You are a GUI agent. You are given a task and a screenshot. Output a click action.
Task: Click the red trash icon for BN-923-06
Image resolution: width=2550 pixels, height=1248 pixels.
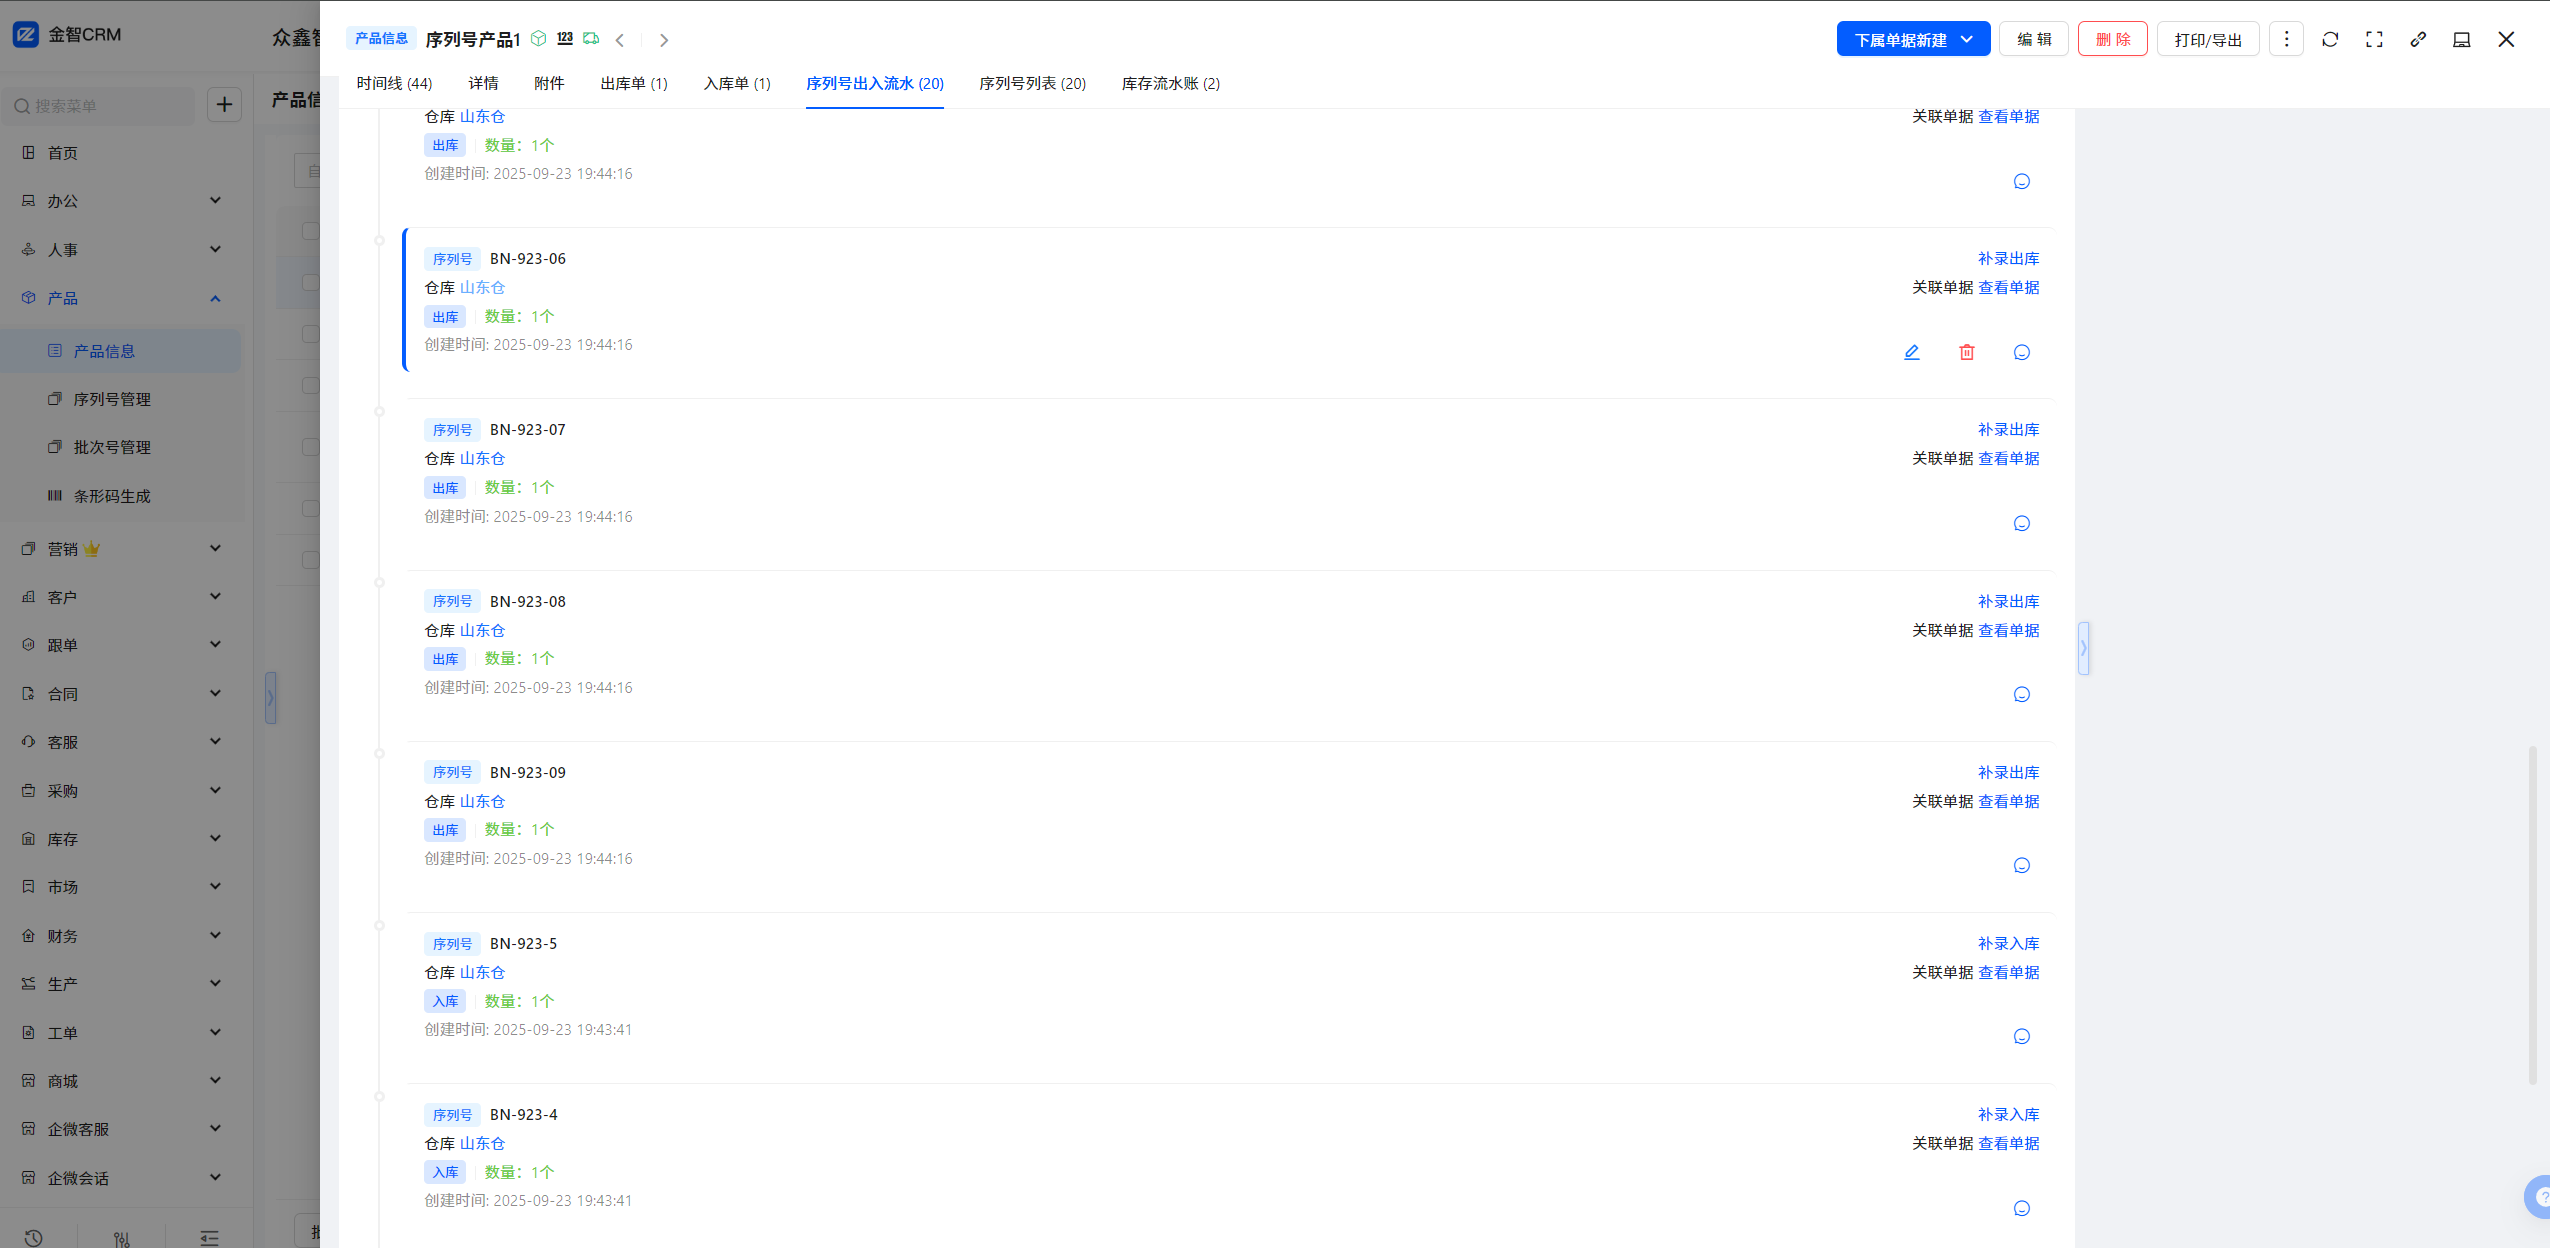pos(1966,352)
